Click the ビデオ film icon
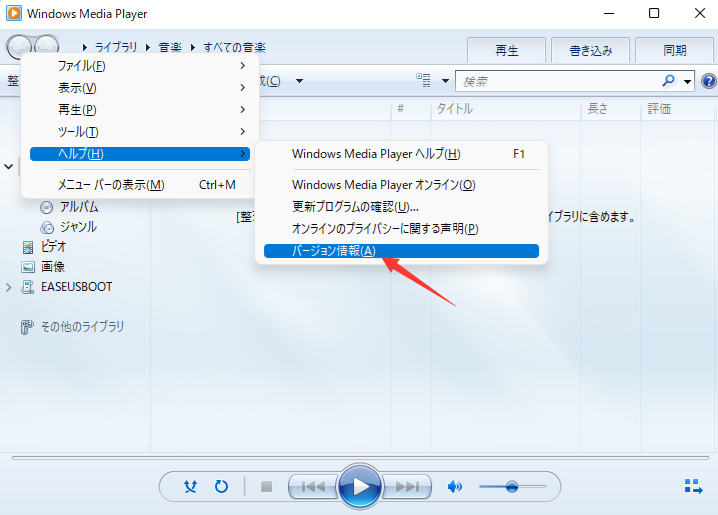718x515 pixels. 28,248
